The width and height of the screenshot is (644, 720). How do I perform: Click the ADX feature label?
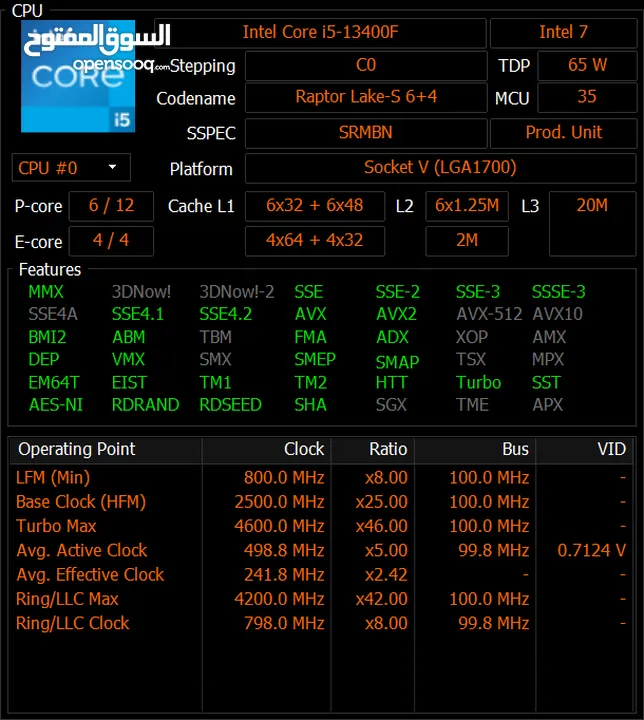tap(392, 338)
